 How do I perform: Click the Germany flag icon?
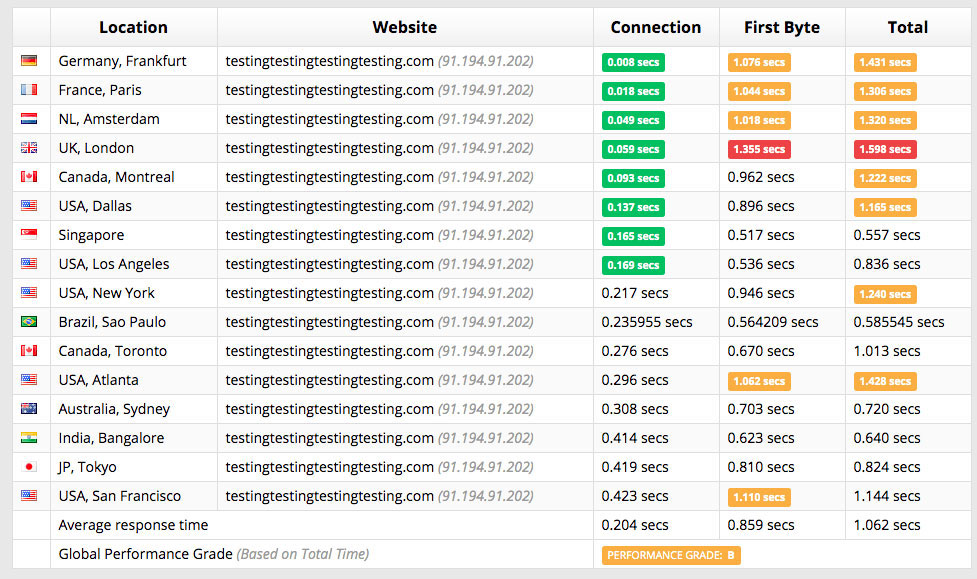[29, 60]
